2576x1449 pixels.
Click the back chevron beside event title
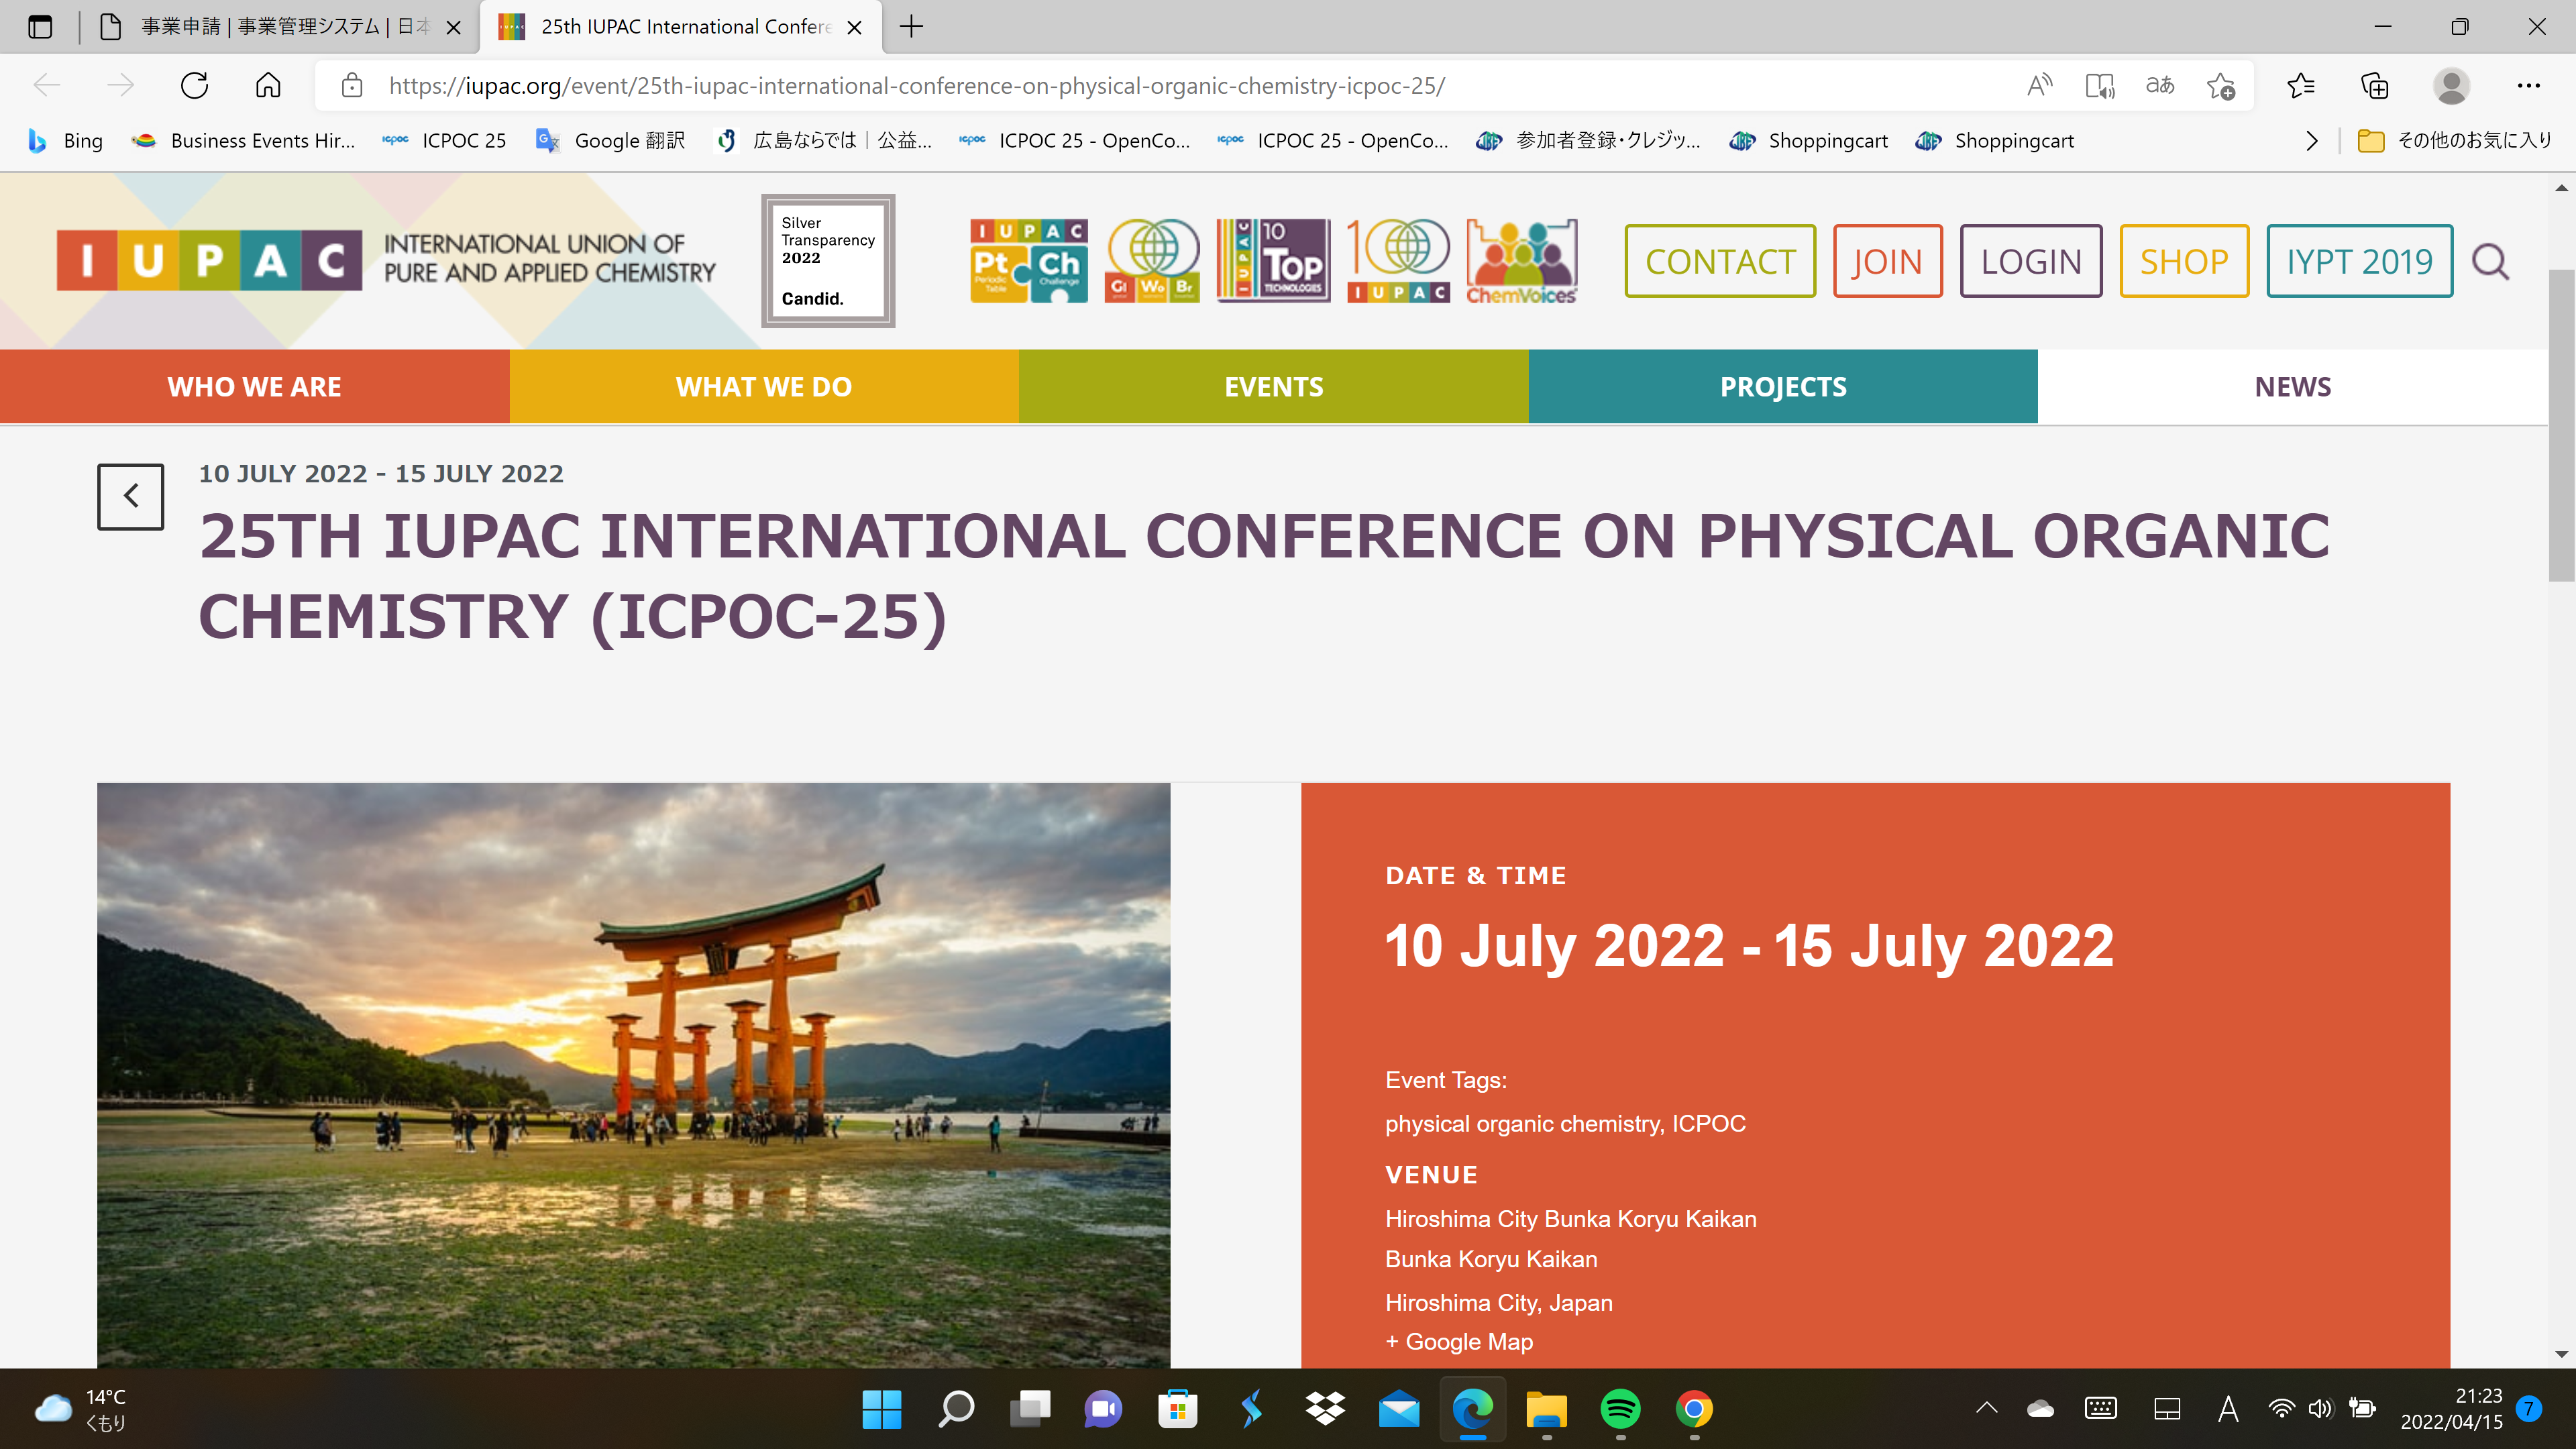click(x=130, y=496)
